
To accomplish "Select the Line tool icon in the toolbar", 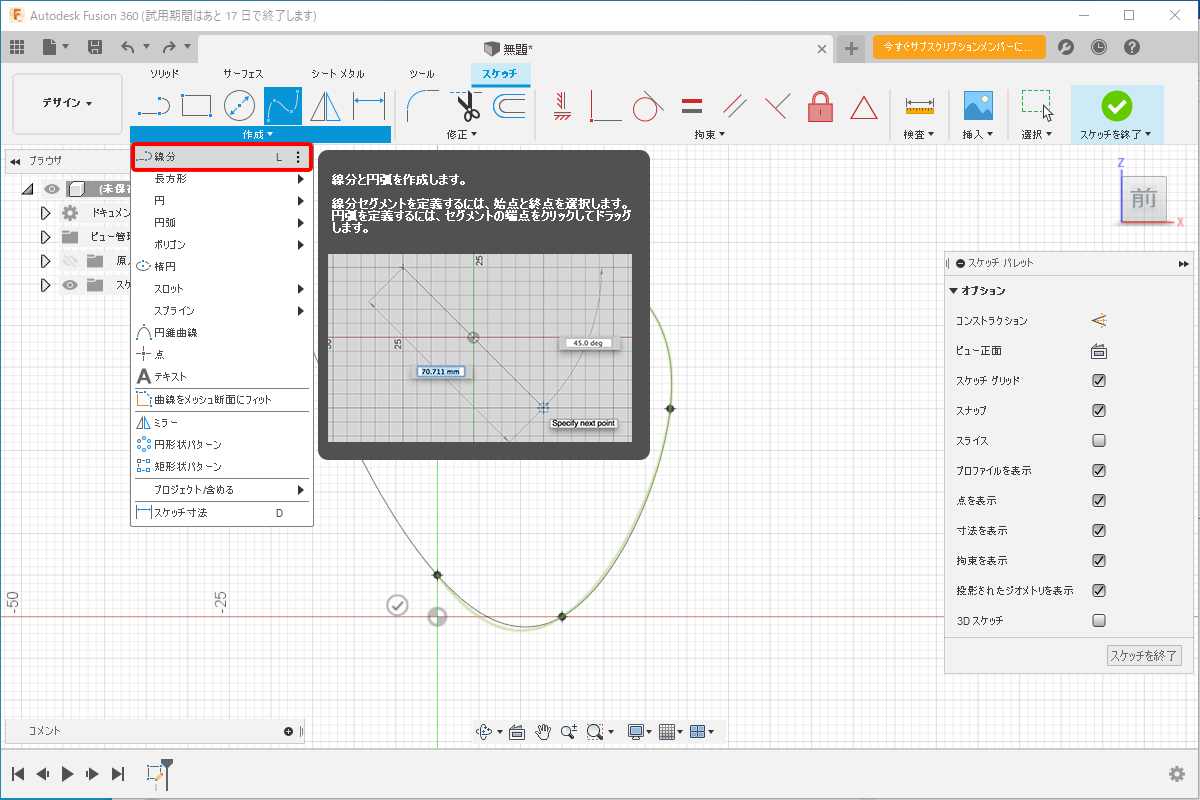I will click(x=153, y=105).
